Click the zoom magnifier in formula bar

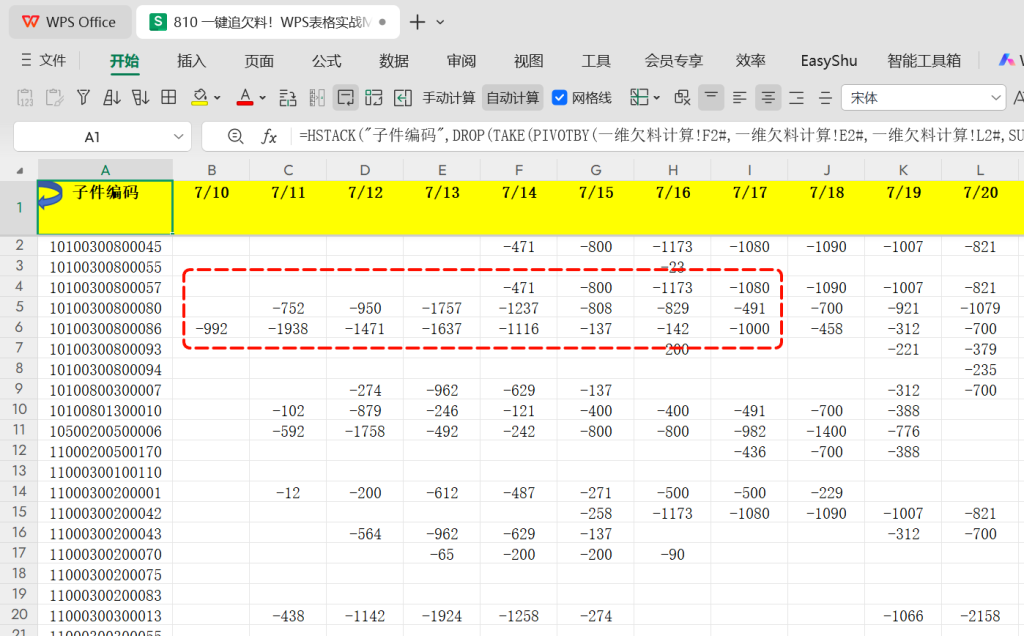tap(235, 136)
